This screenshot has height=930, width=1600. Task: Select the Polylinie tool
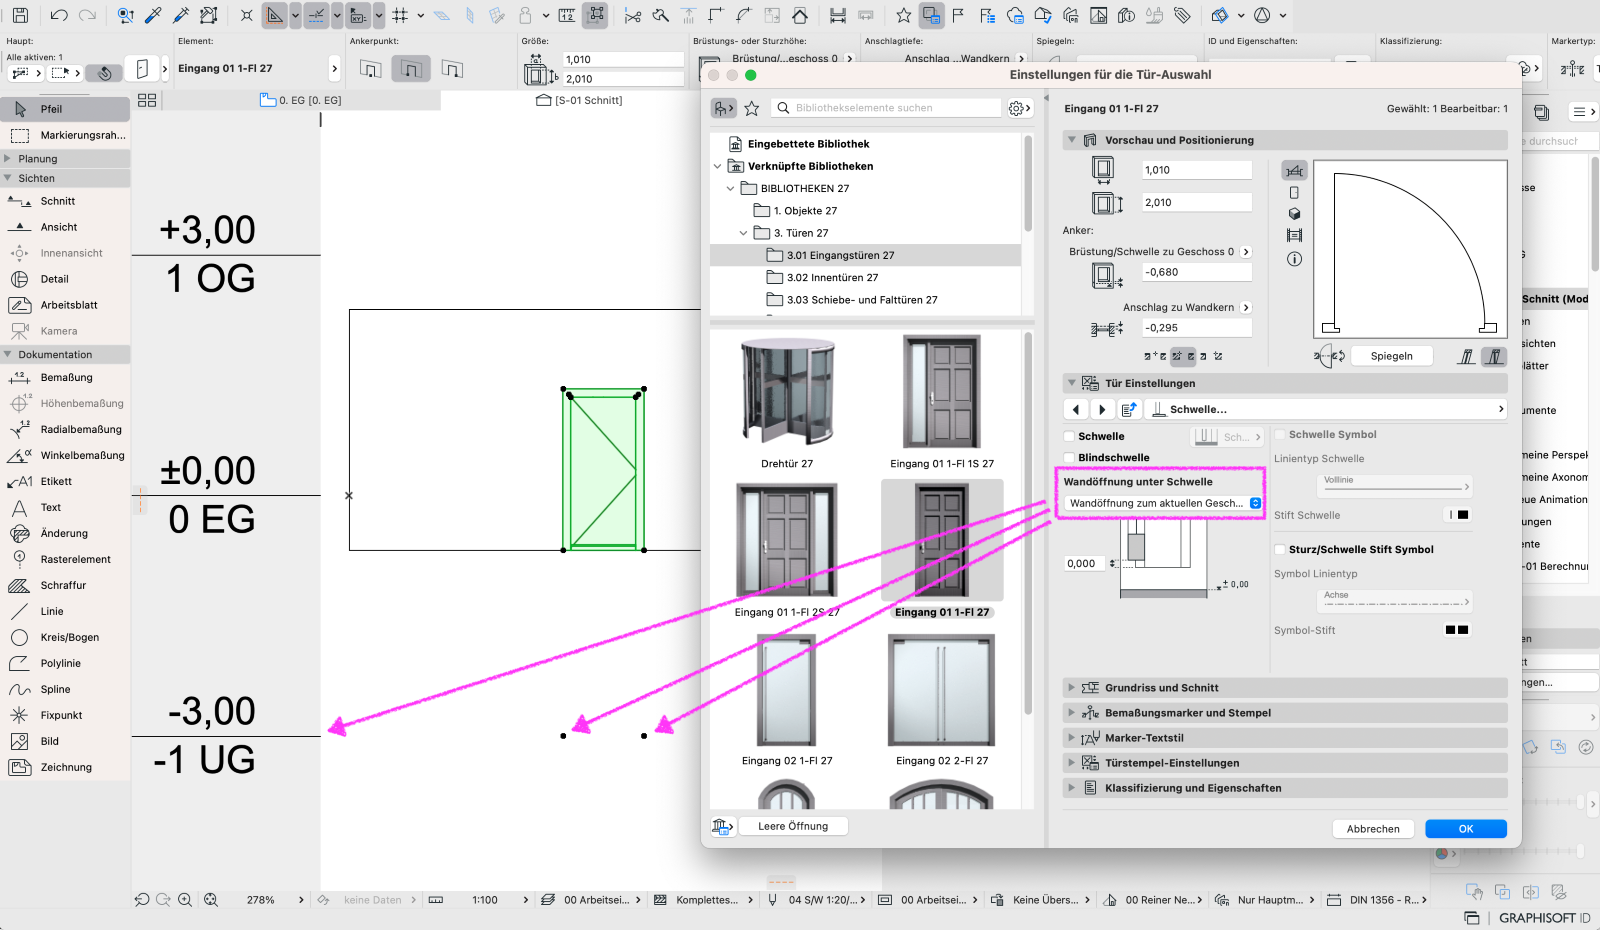click(65, 663)
